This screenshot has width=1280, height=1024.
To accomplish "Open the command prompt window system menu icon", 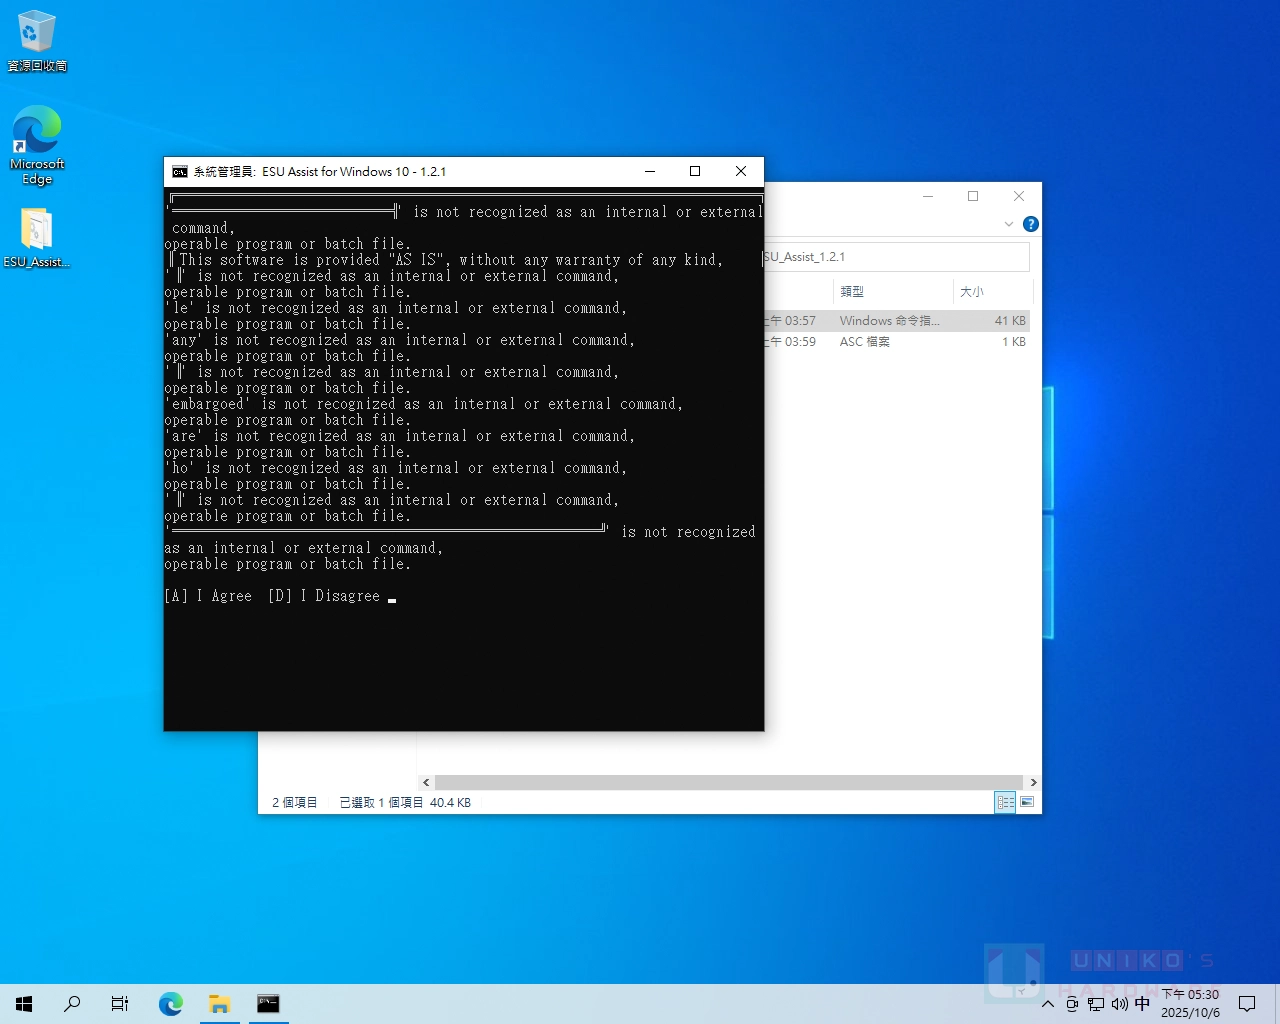I will point(180,172).
